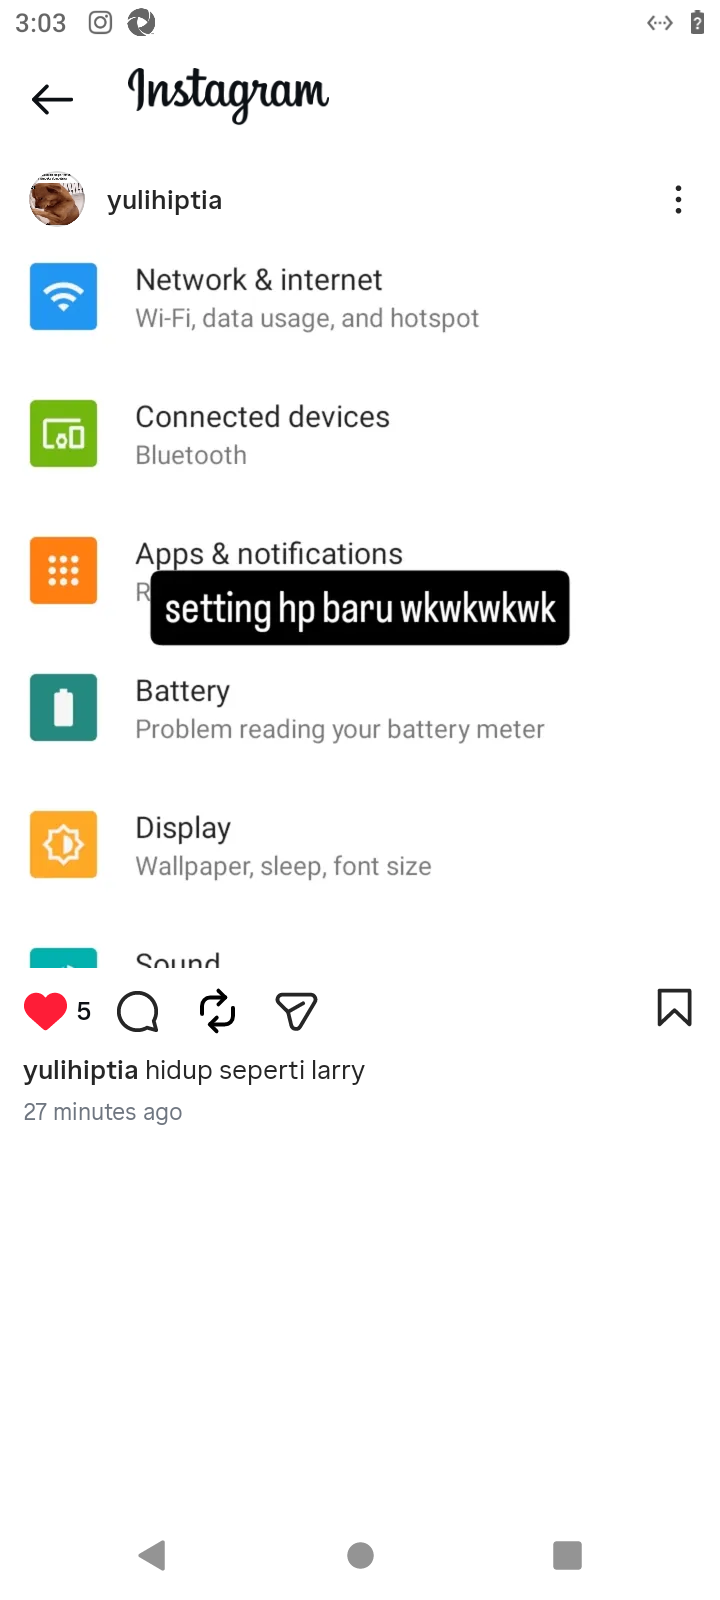Tap green Connected devices icon
The image size is (720, 1600).
pyautogui.click(x=63, y=433)
